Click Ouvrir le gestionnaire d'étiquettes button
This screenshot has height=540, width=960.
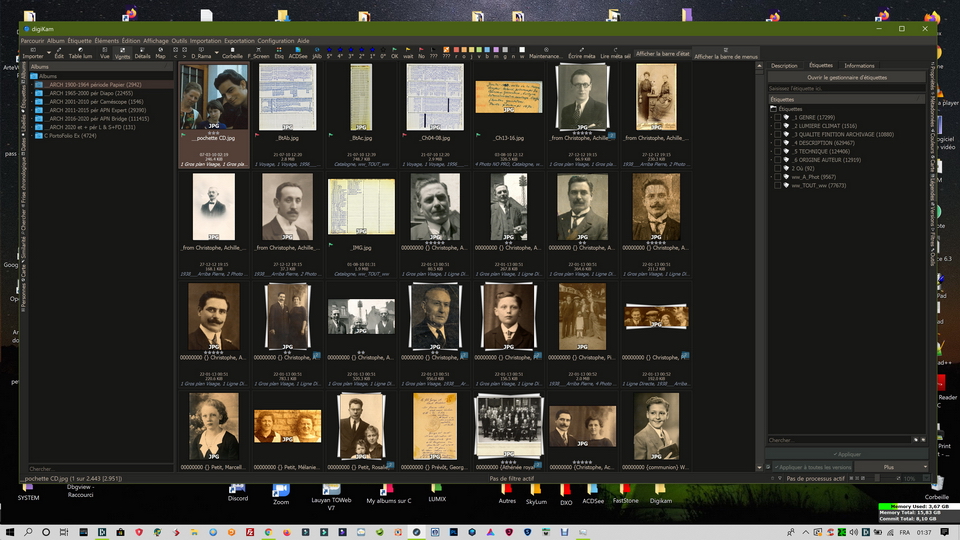[846, 77]
